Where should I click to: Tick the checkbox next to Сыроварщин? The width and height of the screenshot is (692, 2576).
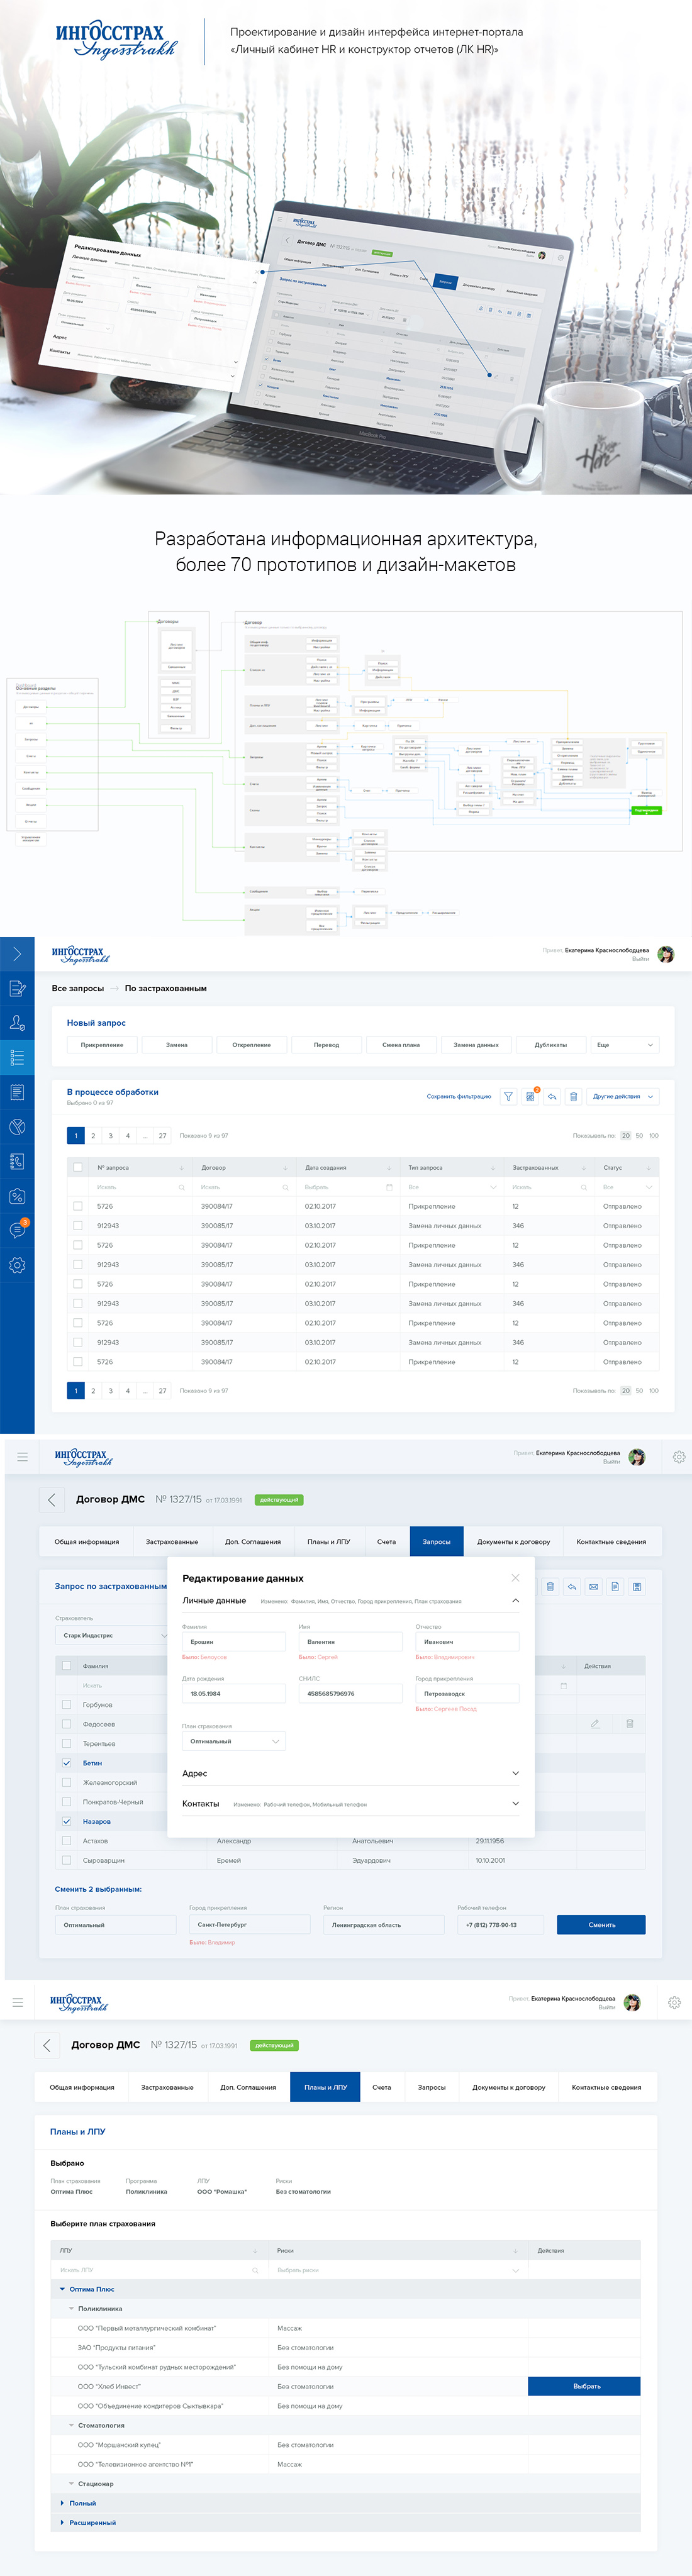pyautogui.click(x=67, y=1860)
